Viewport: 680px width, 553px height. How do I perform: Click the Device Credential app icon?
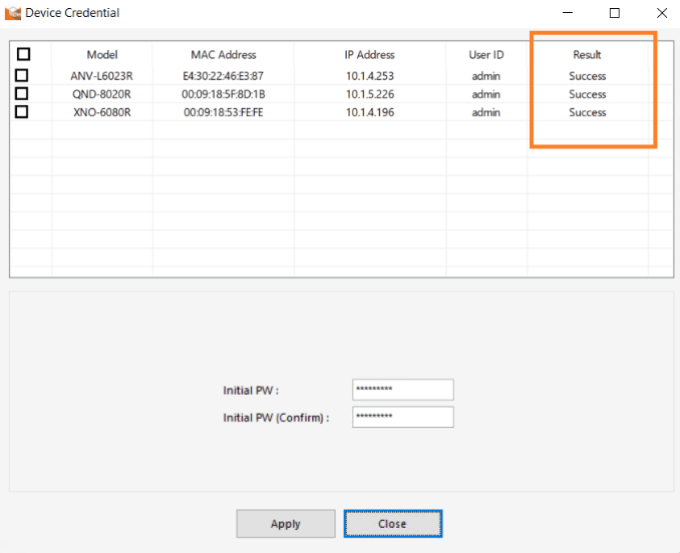pyautogui.click(x=12, y=13)
